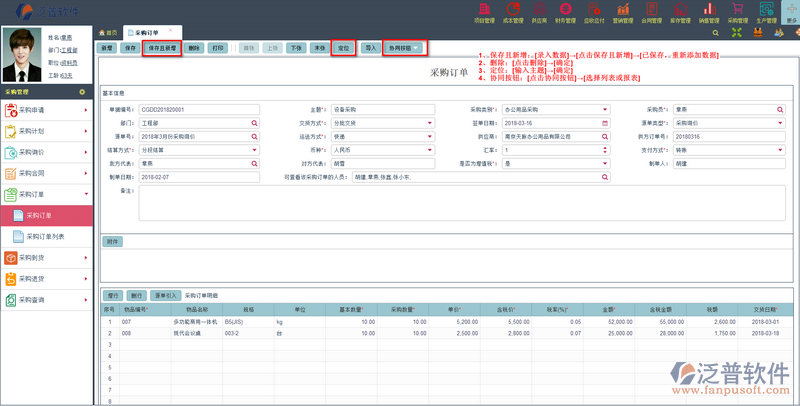Open the calendar picker for 签单日期
This screenshot has width=800, height=406.
tap(604, 123)
